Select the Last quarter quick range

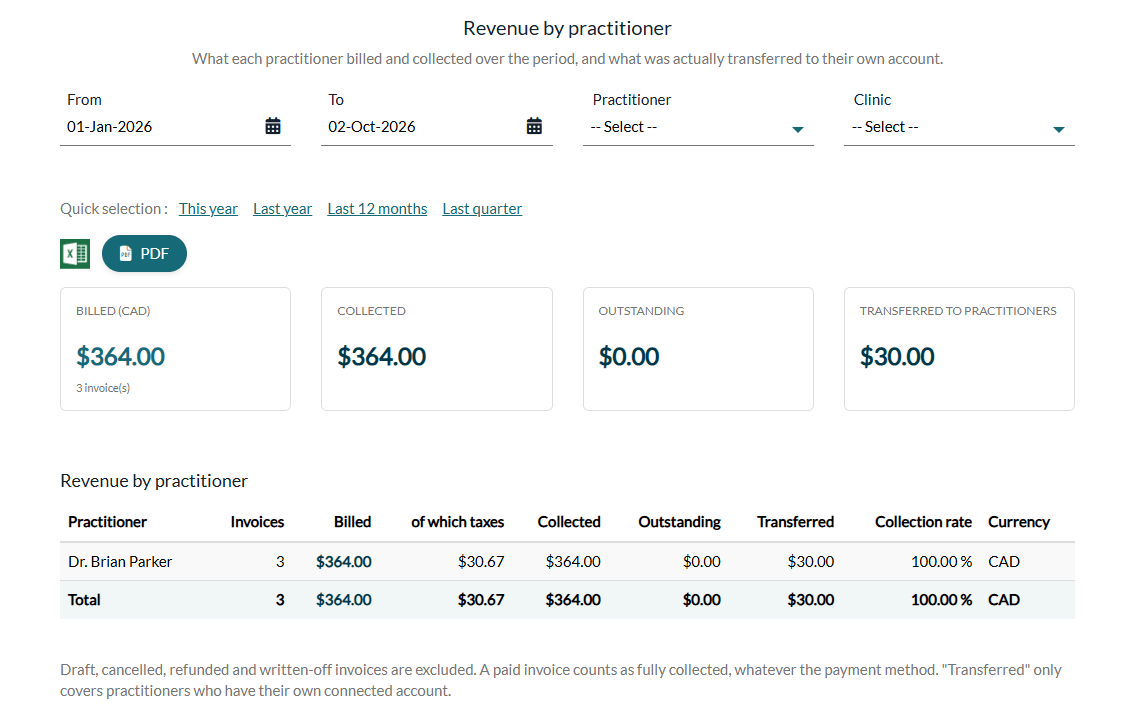click(x=482, y=209)
